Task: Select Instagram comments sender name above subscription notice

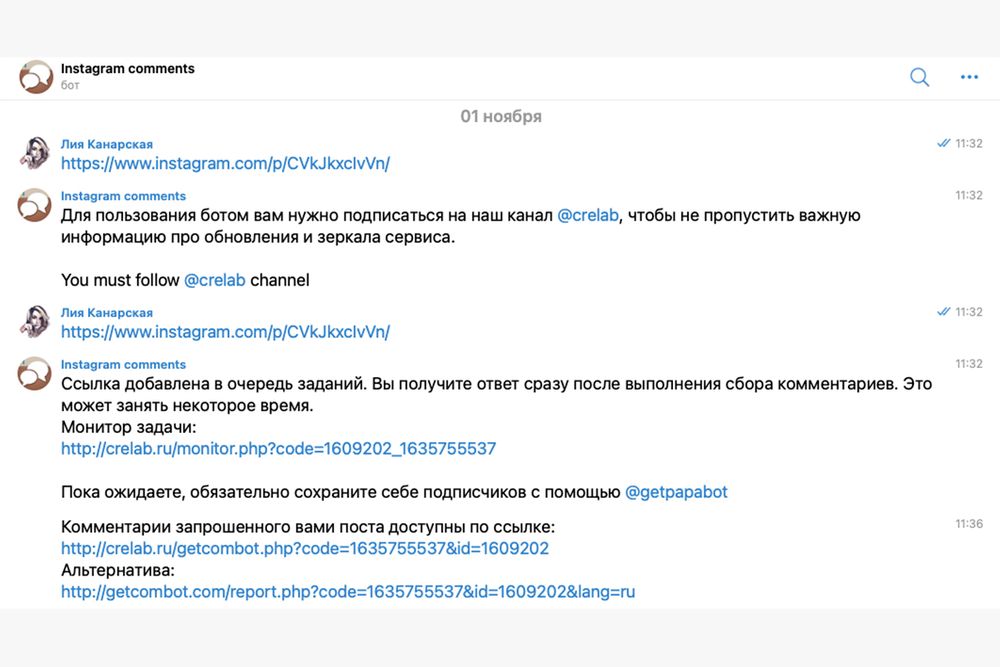Action: pyautogui.click(x=123, y=196)
